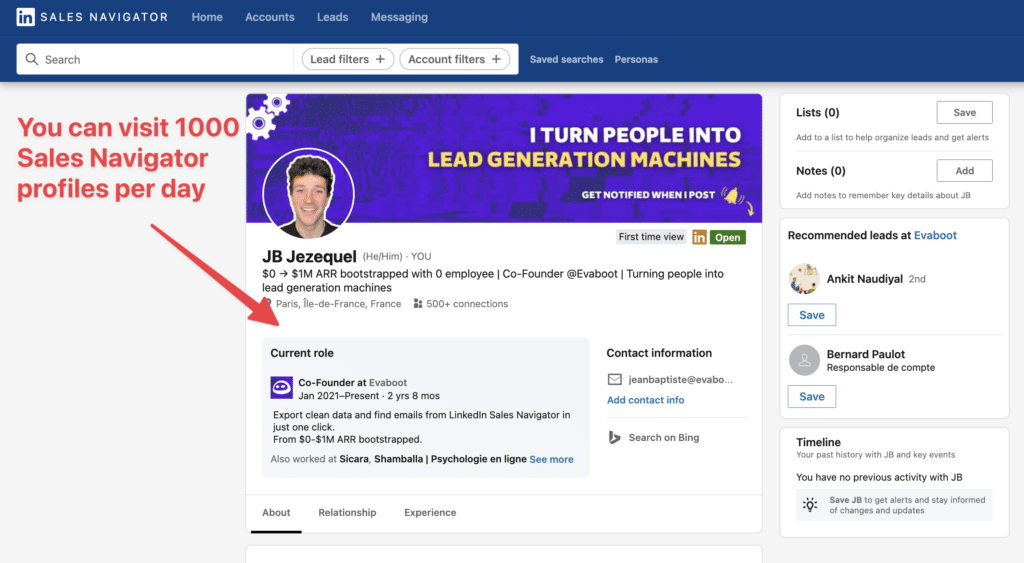Go to the Home menu
The height and width of the screenshot is (563, 1024).
[207, 17]
